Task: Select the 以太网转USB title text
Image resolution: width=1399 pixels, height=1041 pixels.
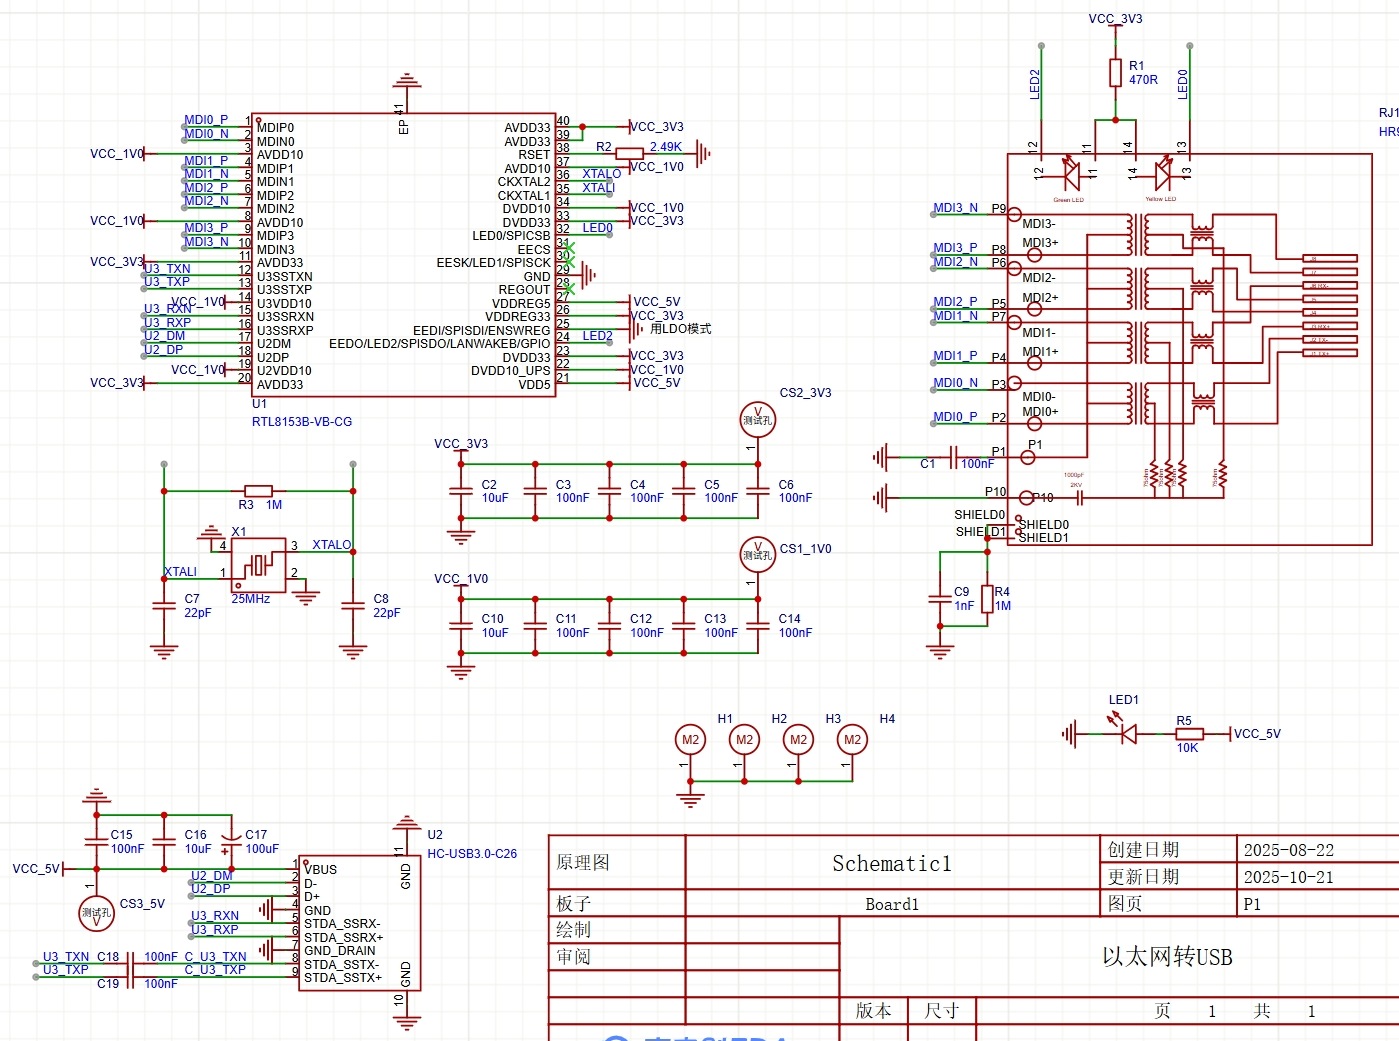Action: click(x=1167, y=957)
